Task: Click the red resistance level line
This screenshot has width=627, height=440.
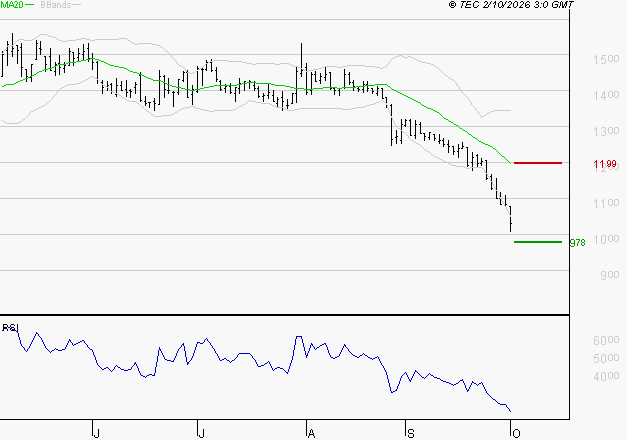Action: (x=538, y=163)
